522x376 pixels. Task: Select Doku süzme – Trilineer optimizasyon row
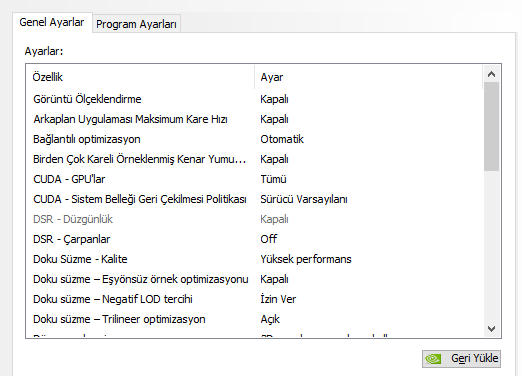click(x=255, y=319)
